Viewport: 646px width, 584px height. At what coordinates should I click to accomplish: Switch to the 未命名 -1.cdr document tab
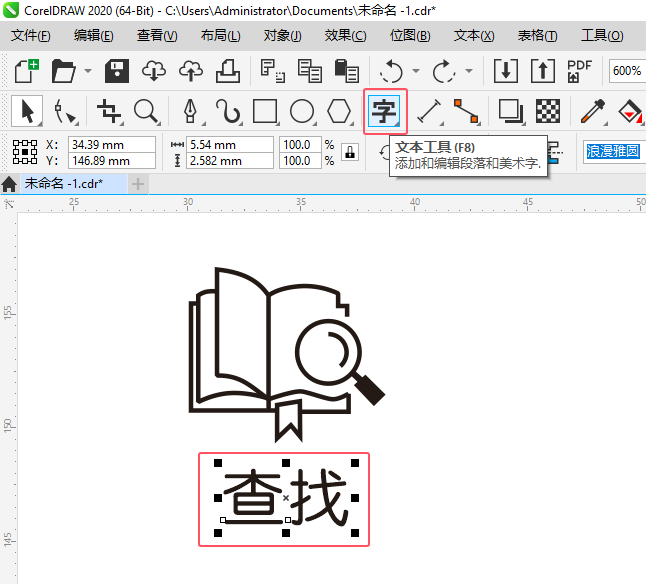tap(64, 183)
